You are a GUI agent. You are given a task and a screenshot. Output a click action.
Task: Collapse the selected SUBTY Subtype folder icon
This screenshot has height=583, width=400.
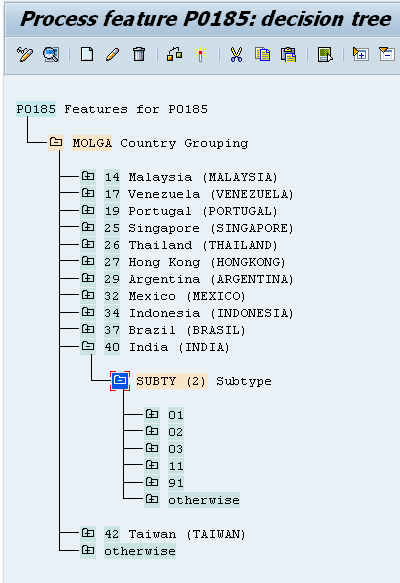[x=120, y=381]
